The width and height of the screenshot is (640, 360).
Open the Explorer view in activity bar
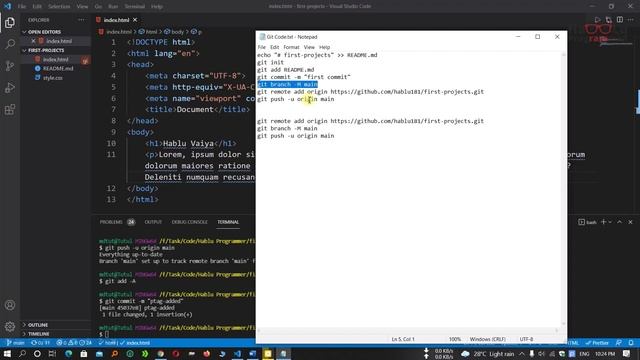click(10, 22)
